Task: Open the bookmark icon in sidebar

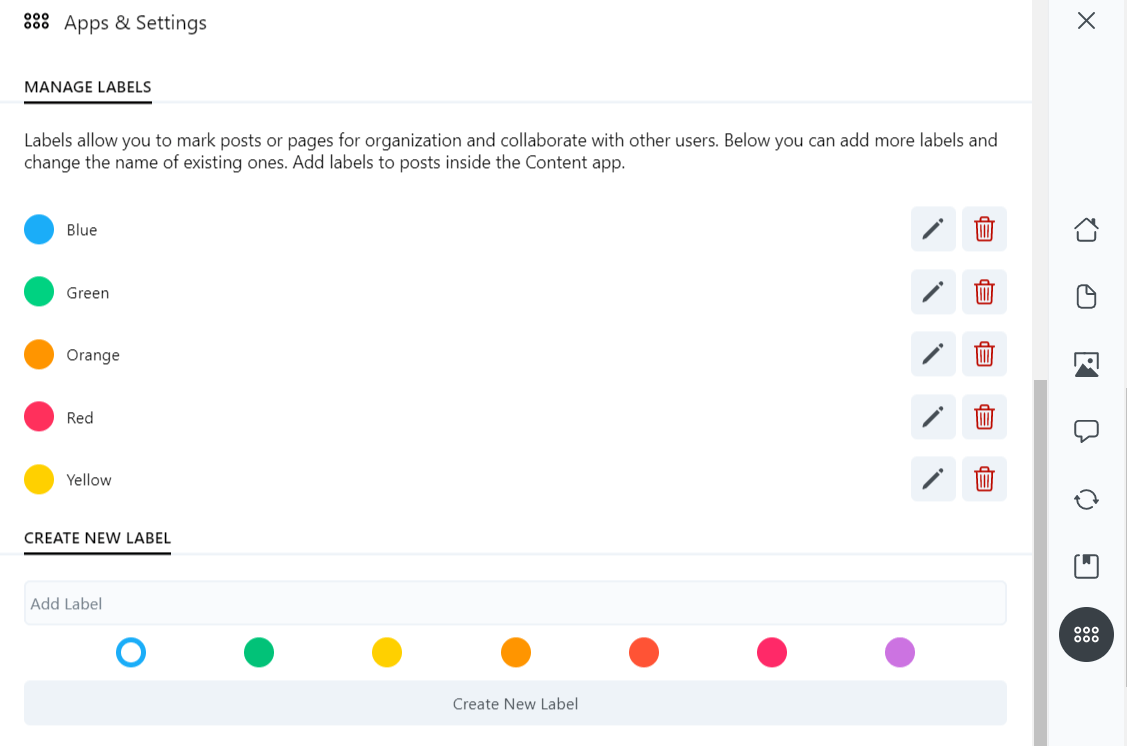Action: (x=1086, y=566)
